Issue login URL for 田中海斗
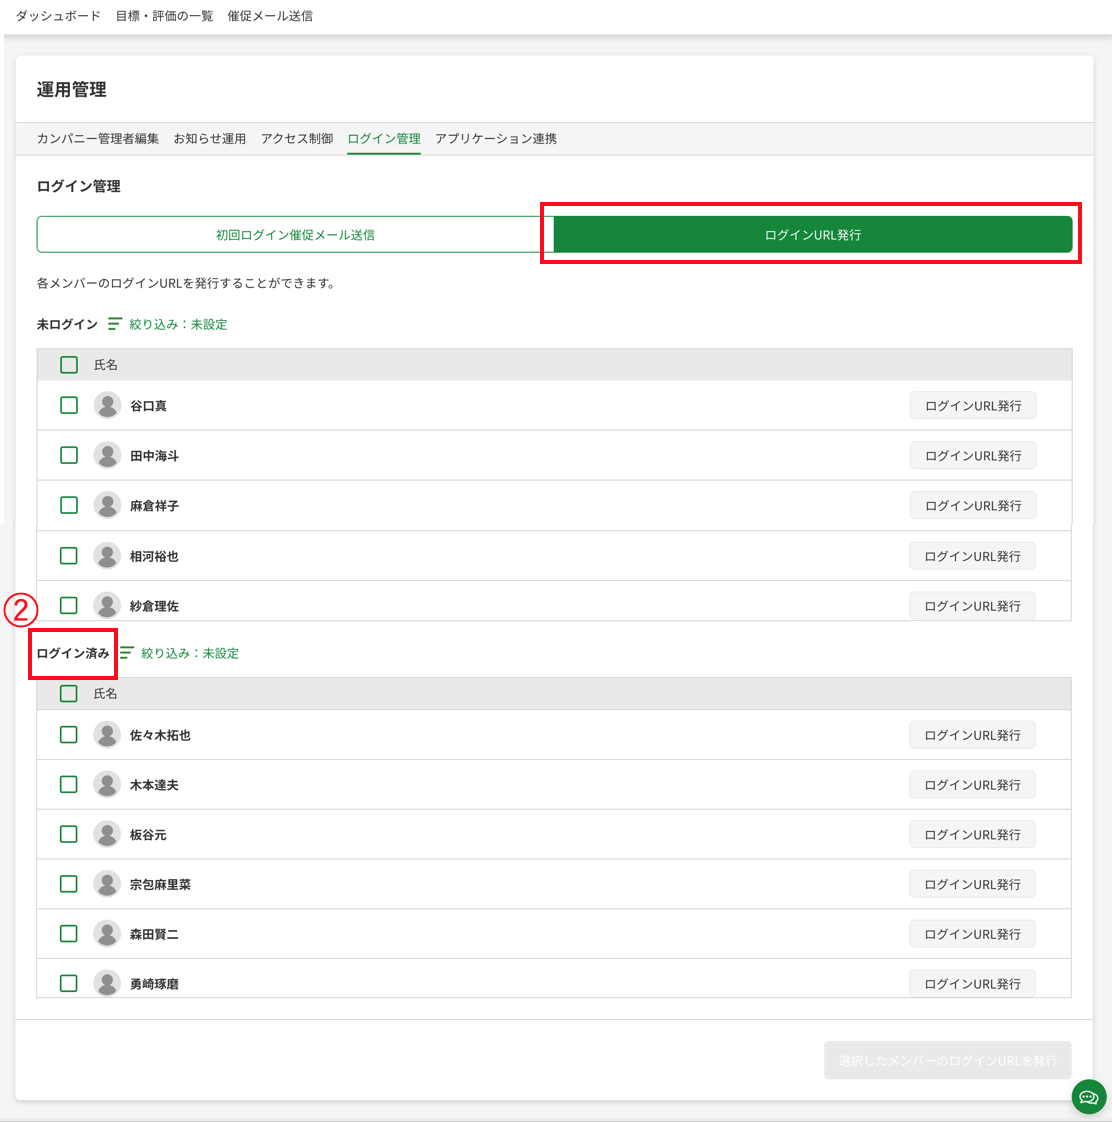The image size is (1112, 1122). click(x=973, y=456)
